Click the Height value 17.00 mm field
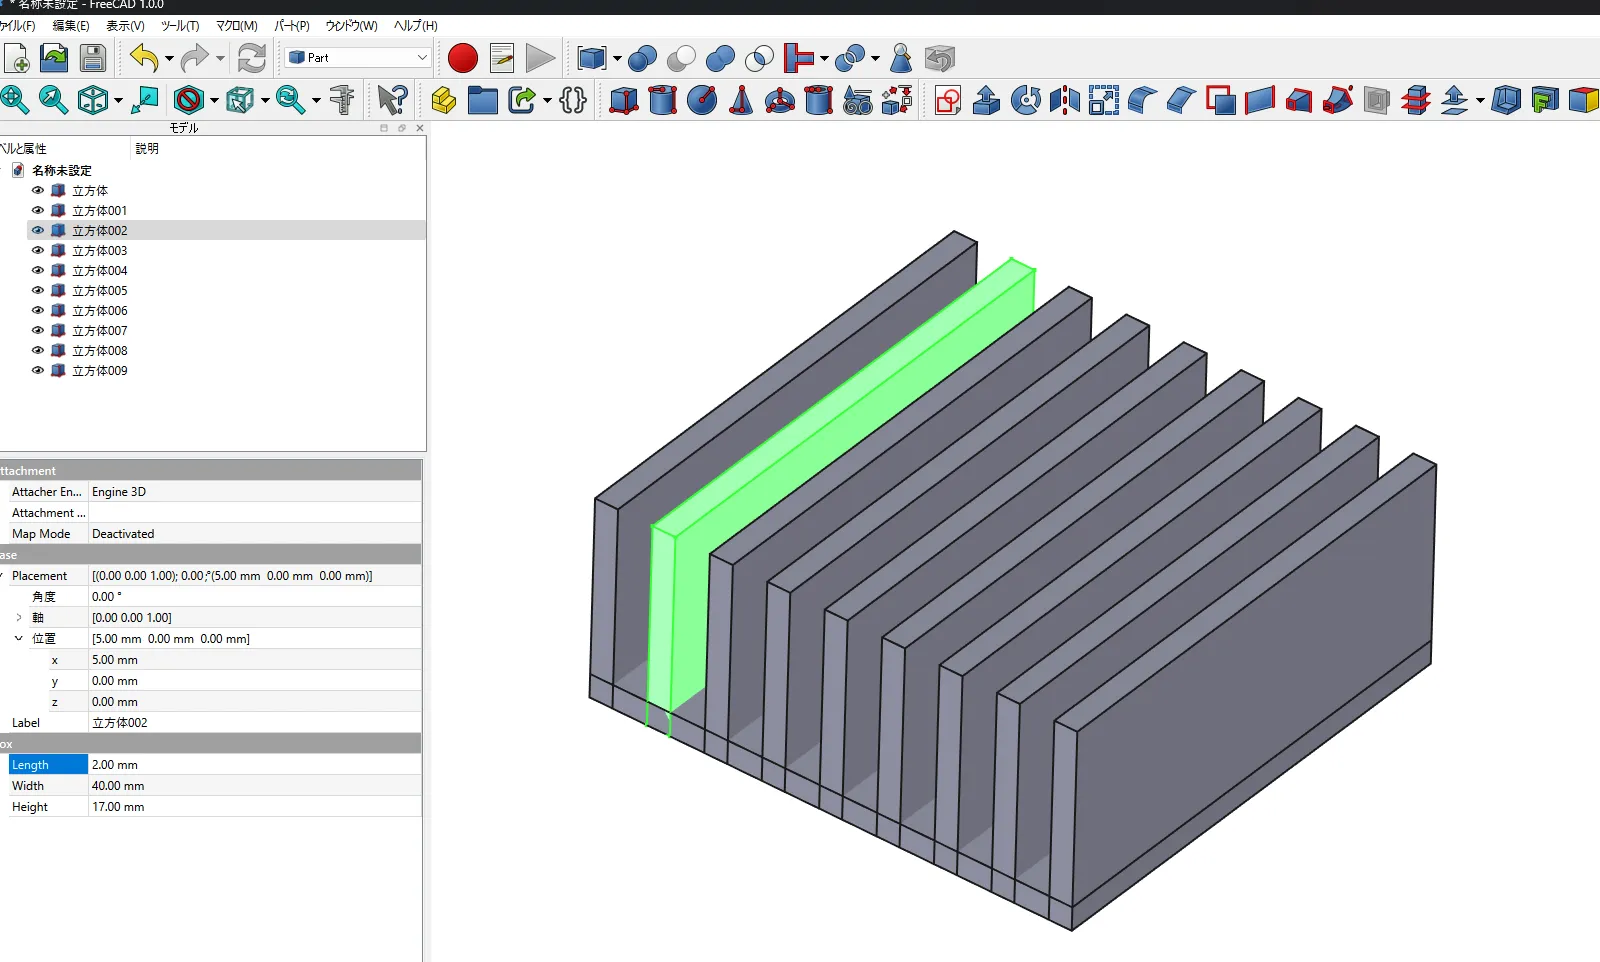1600x962 pixels. point(254,806)
